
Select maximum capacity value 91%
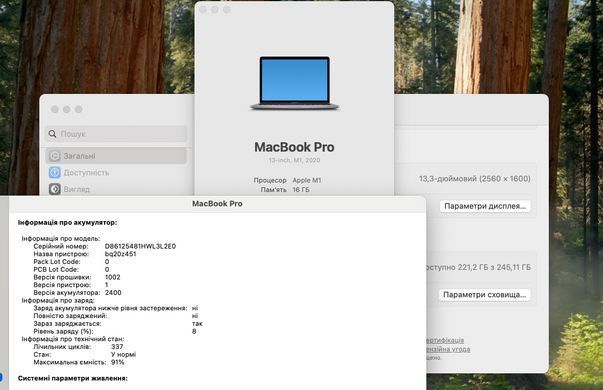(118, 362)
